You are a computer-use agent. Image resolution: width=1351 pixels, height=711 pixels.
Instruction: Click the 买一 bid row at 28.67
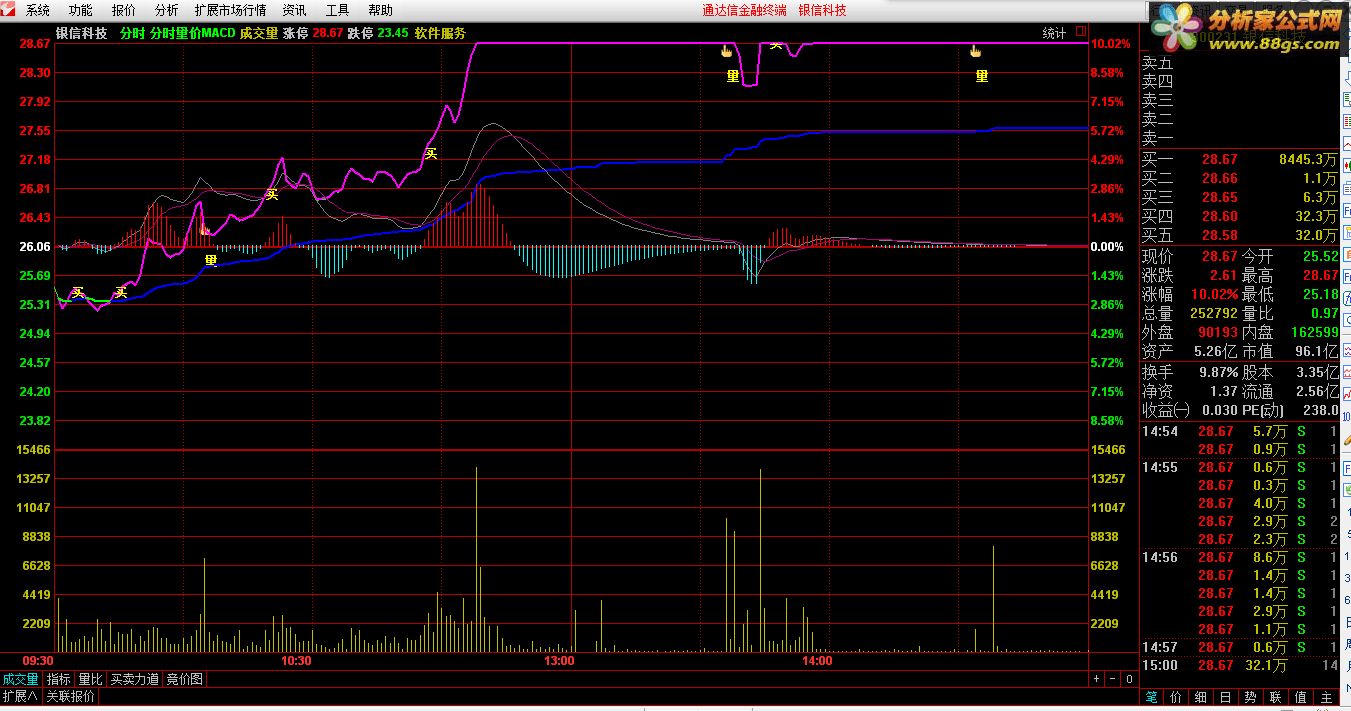coord(1239,159)
